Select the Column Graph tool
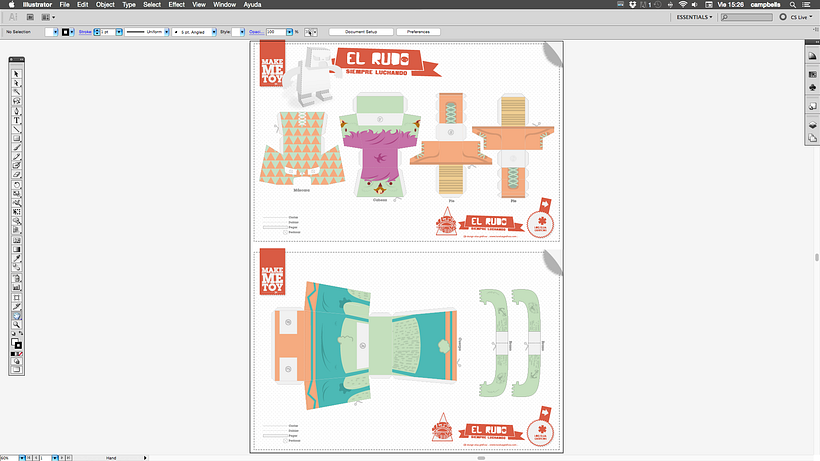The height and width of the screenshot is (461, 820). pyautogui.click(x=16, y=287)
